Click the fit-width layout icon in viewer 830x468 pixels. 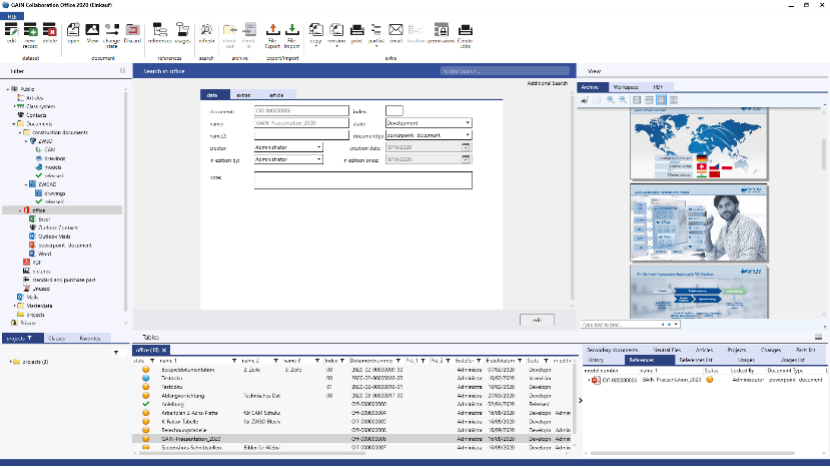pyautogui.click(x=649, y=100)
